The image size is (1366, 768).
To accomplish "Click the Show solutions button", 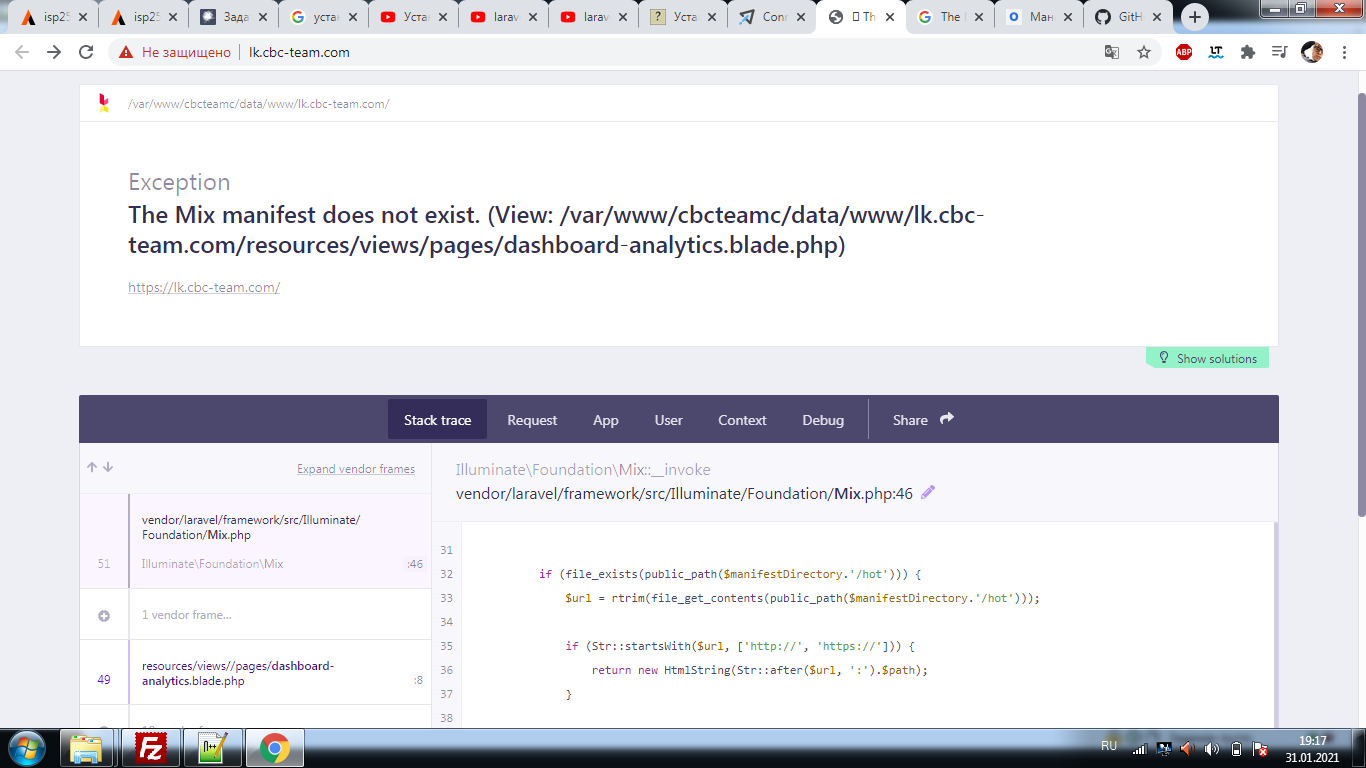I will [x=1208, y=358].
